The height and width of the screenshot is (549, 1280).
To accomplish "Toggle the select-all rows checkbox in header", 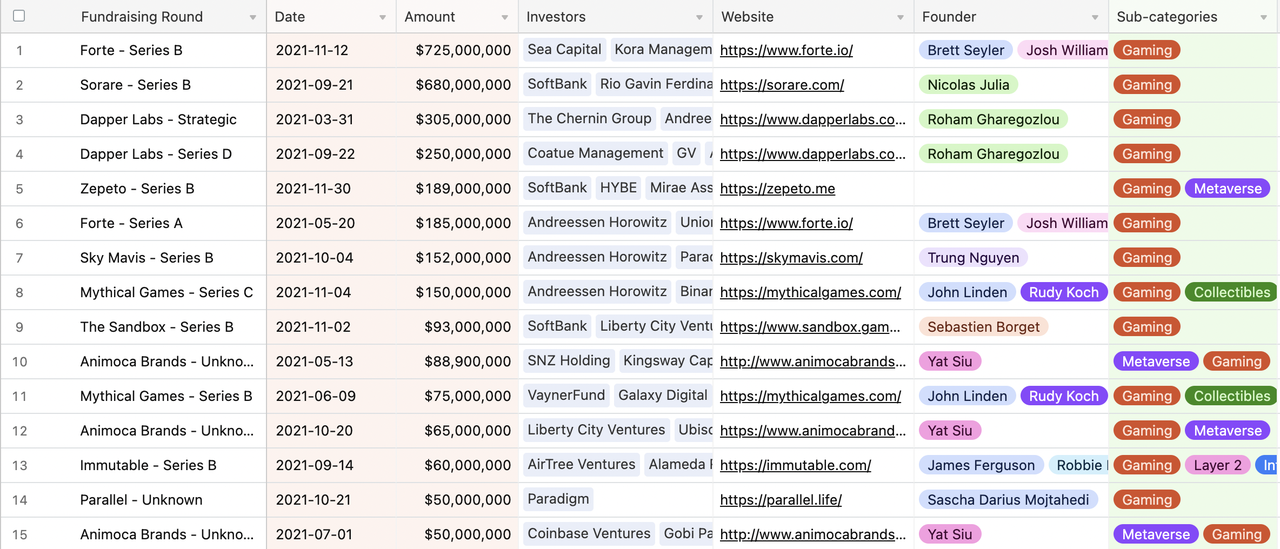I will tap(19, 16).
